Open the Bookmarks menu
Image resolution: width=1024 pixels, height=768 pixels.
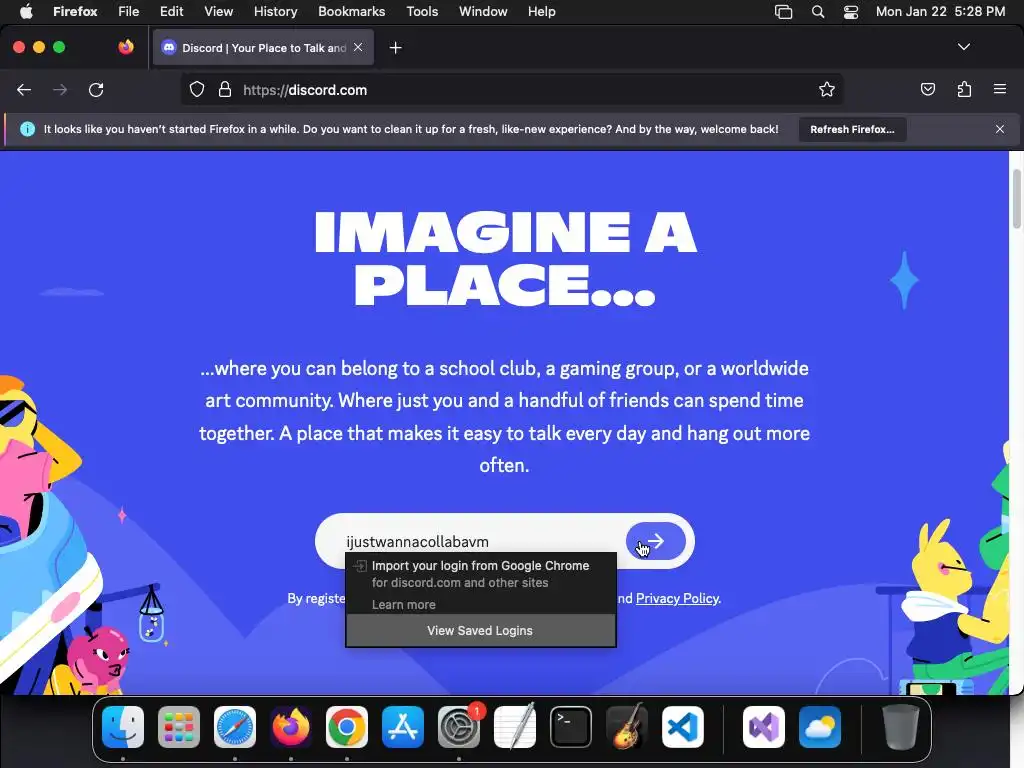click(x=351, y=12)
